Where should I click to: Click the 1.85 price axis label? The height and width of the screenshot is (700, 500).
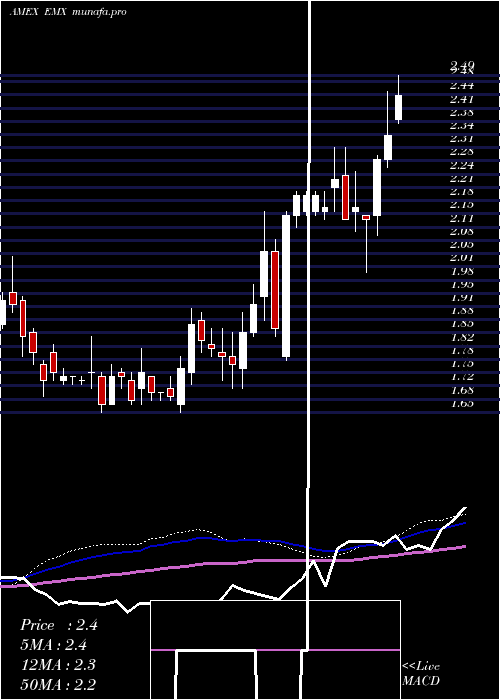(x=462, y=323)
